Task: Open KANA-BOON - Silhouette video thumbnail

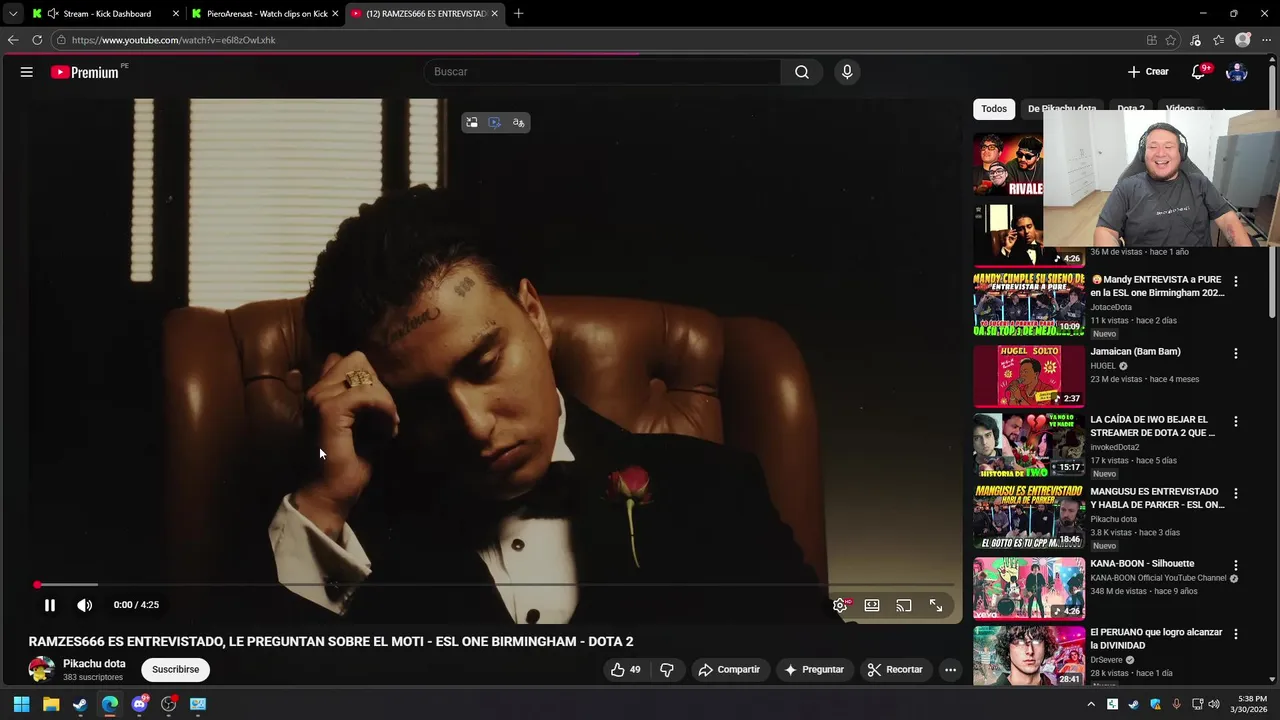Action: (1029, 588)
